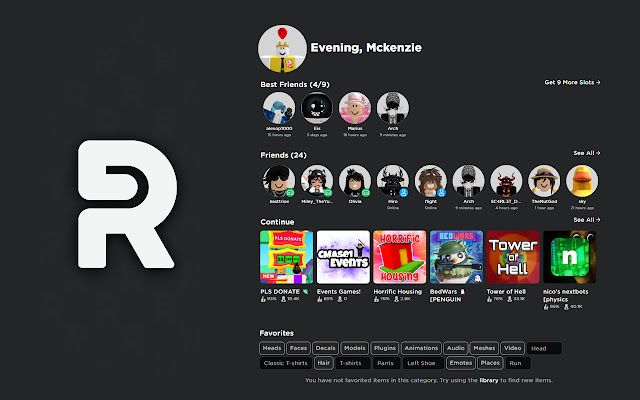Select the Faces favorites category
640x400 pixels.
coord(298,348)
